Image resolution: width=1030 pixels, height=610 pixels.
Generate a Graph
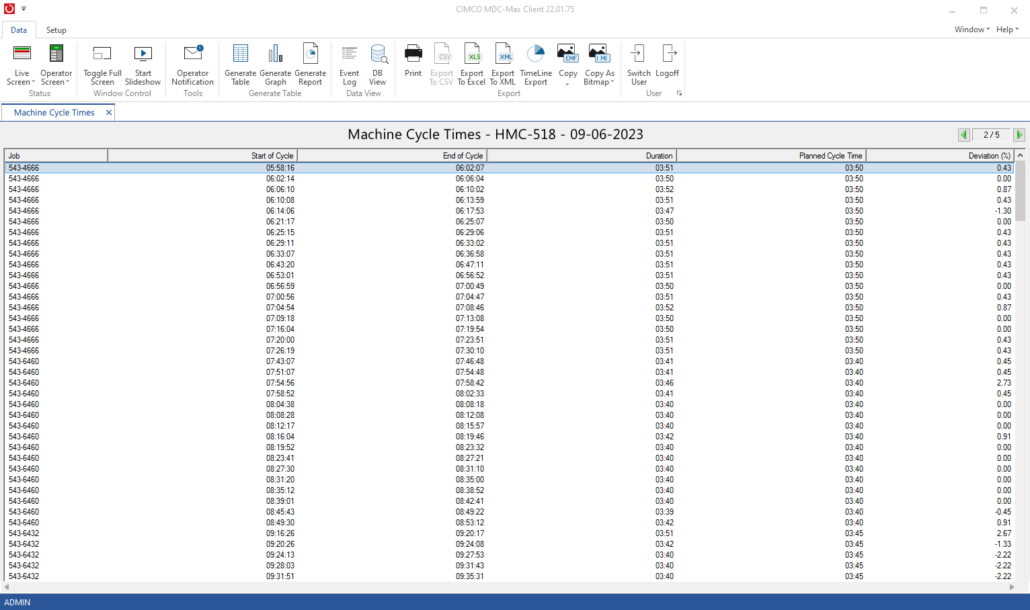275,65
